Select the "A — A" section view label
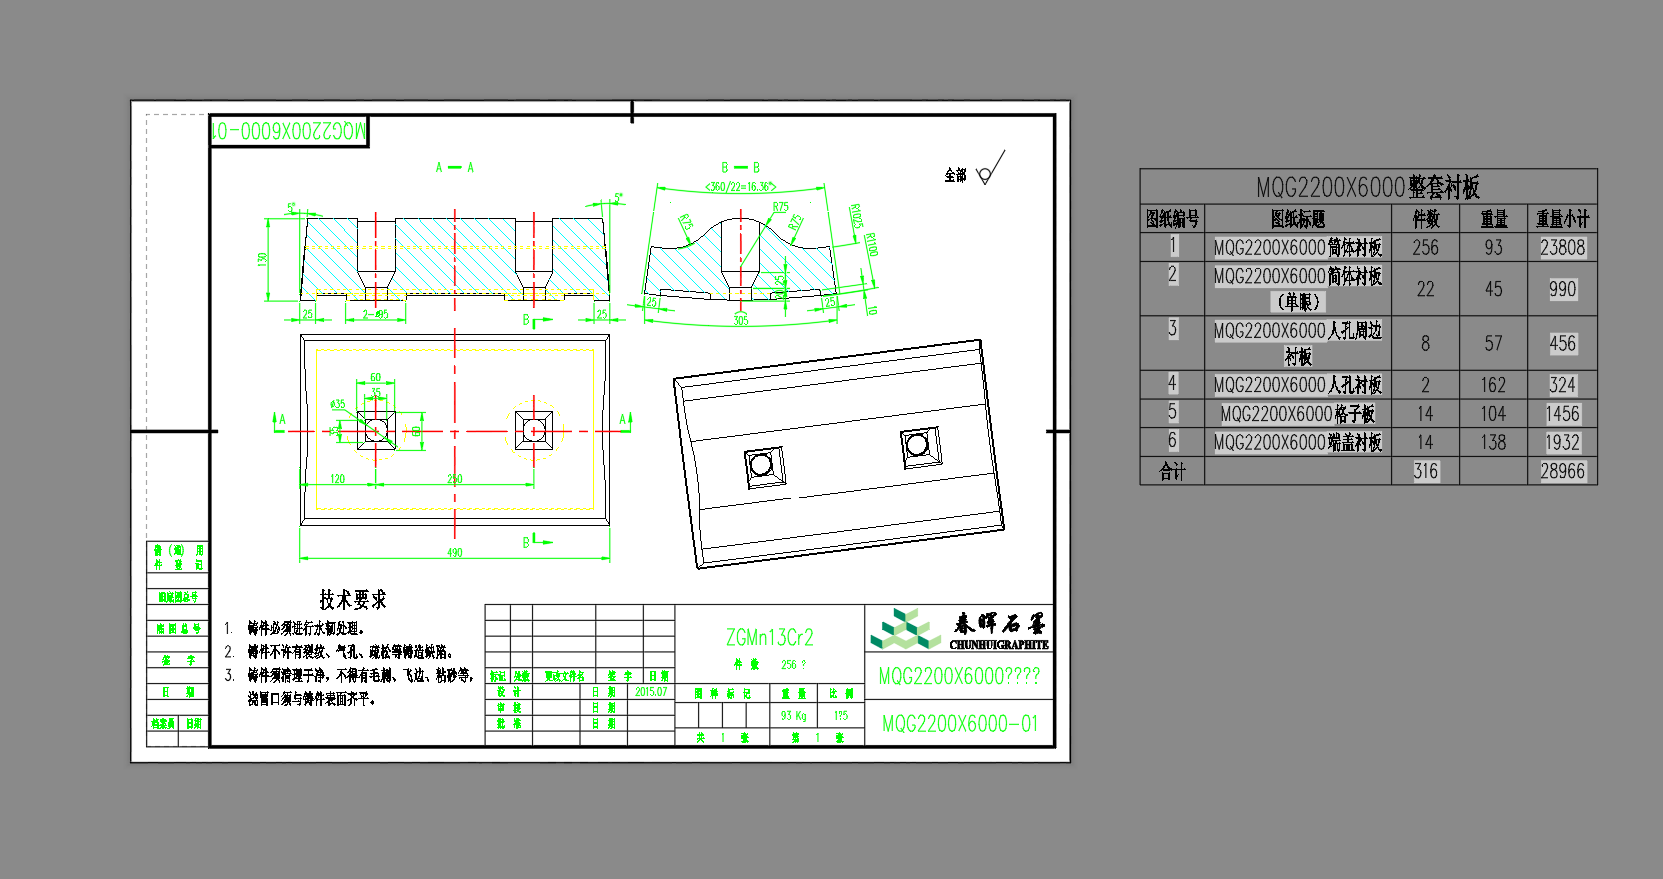Screen dimensions: 1663x879 (454, 167)
